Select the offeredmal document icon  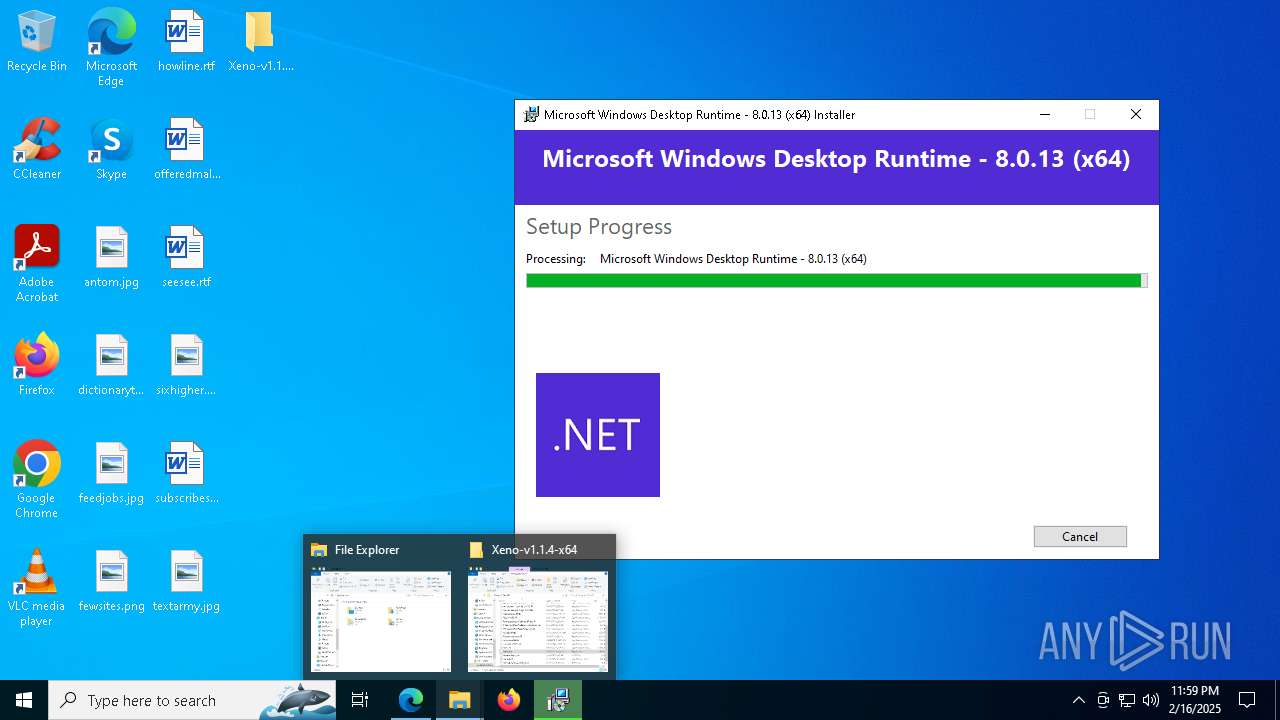(186, 150)
